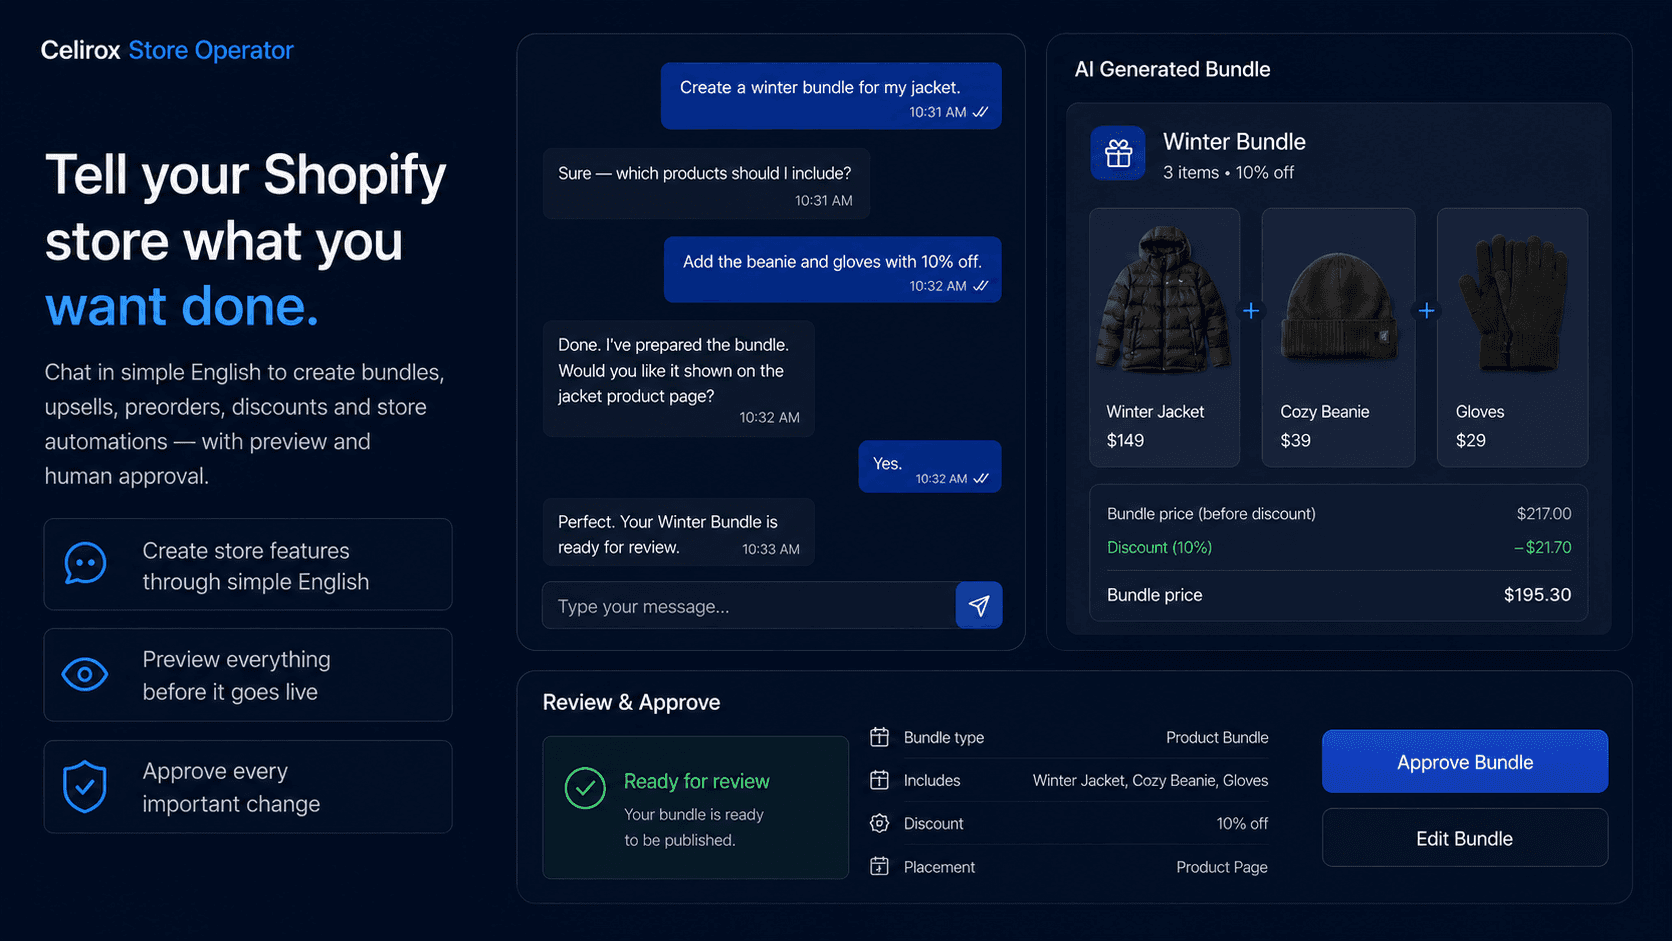Click the chat bubble icon for store features
Image resolution: width=1672 pixels, height=941 pixels.
point(86,564)
